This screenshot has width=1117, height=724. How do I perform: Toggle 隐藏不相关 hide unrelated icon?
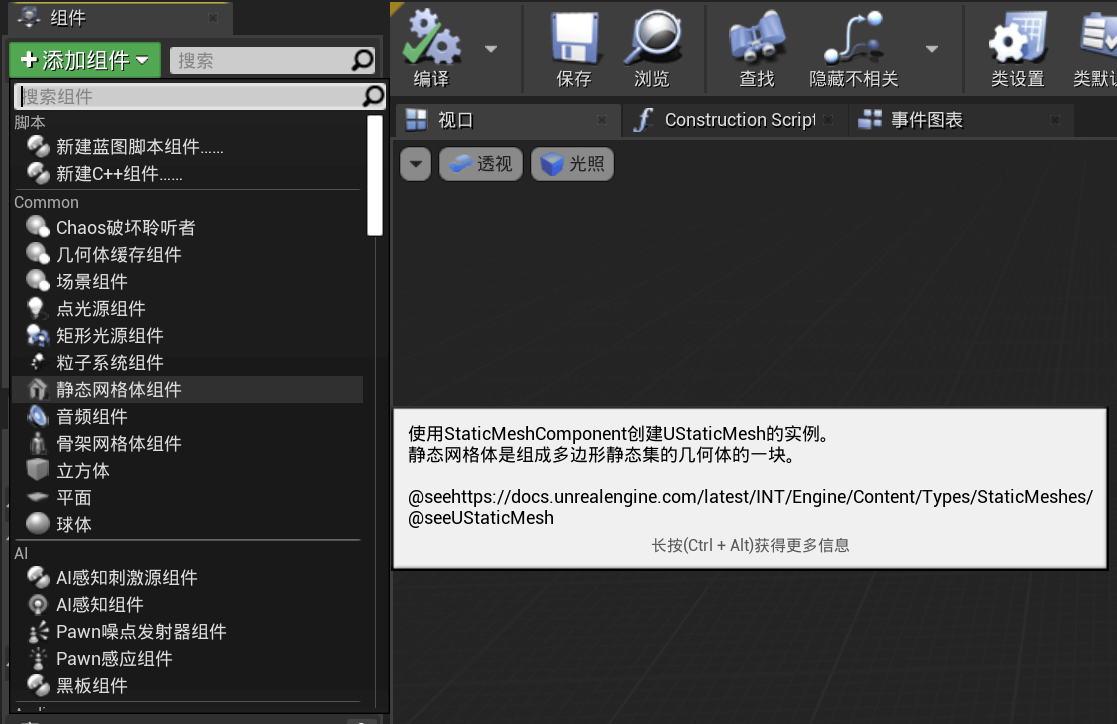tap(853, 47)
